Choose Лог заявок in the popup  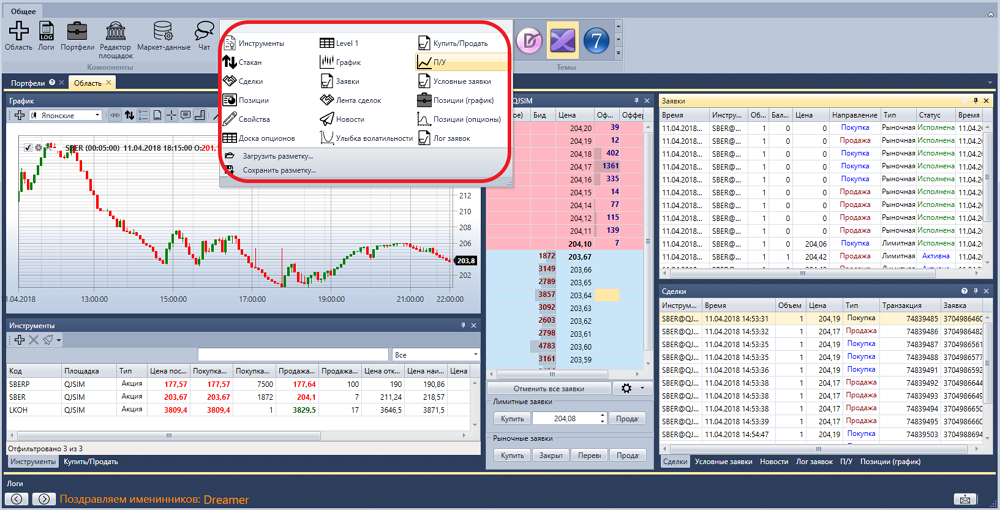click(445, 138)
